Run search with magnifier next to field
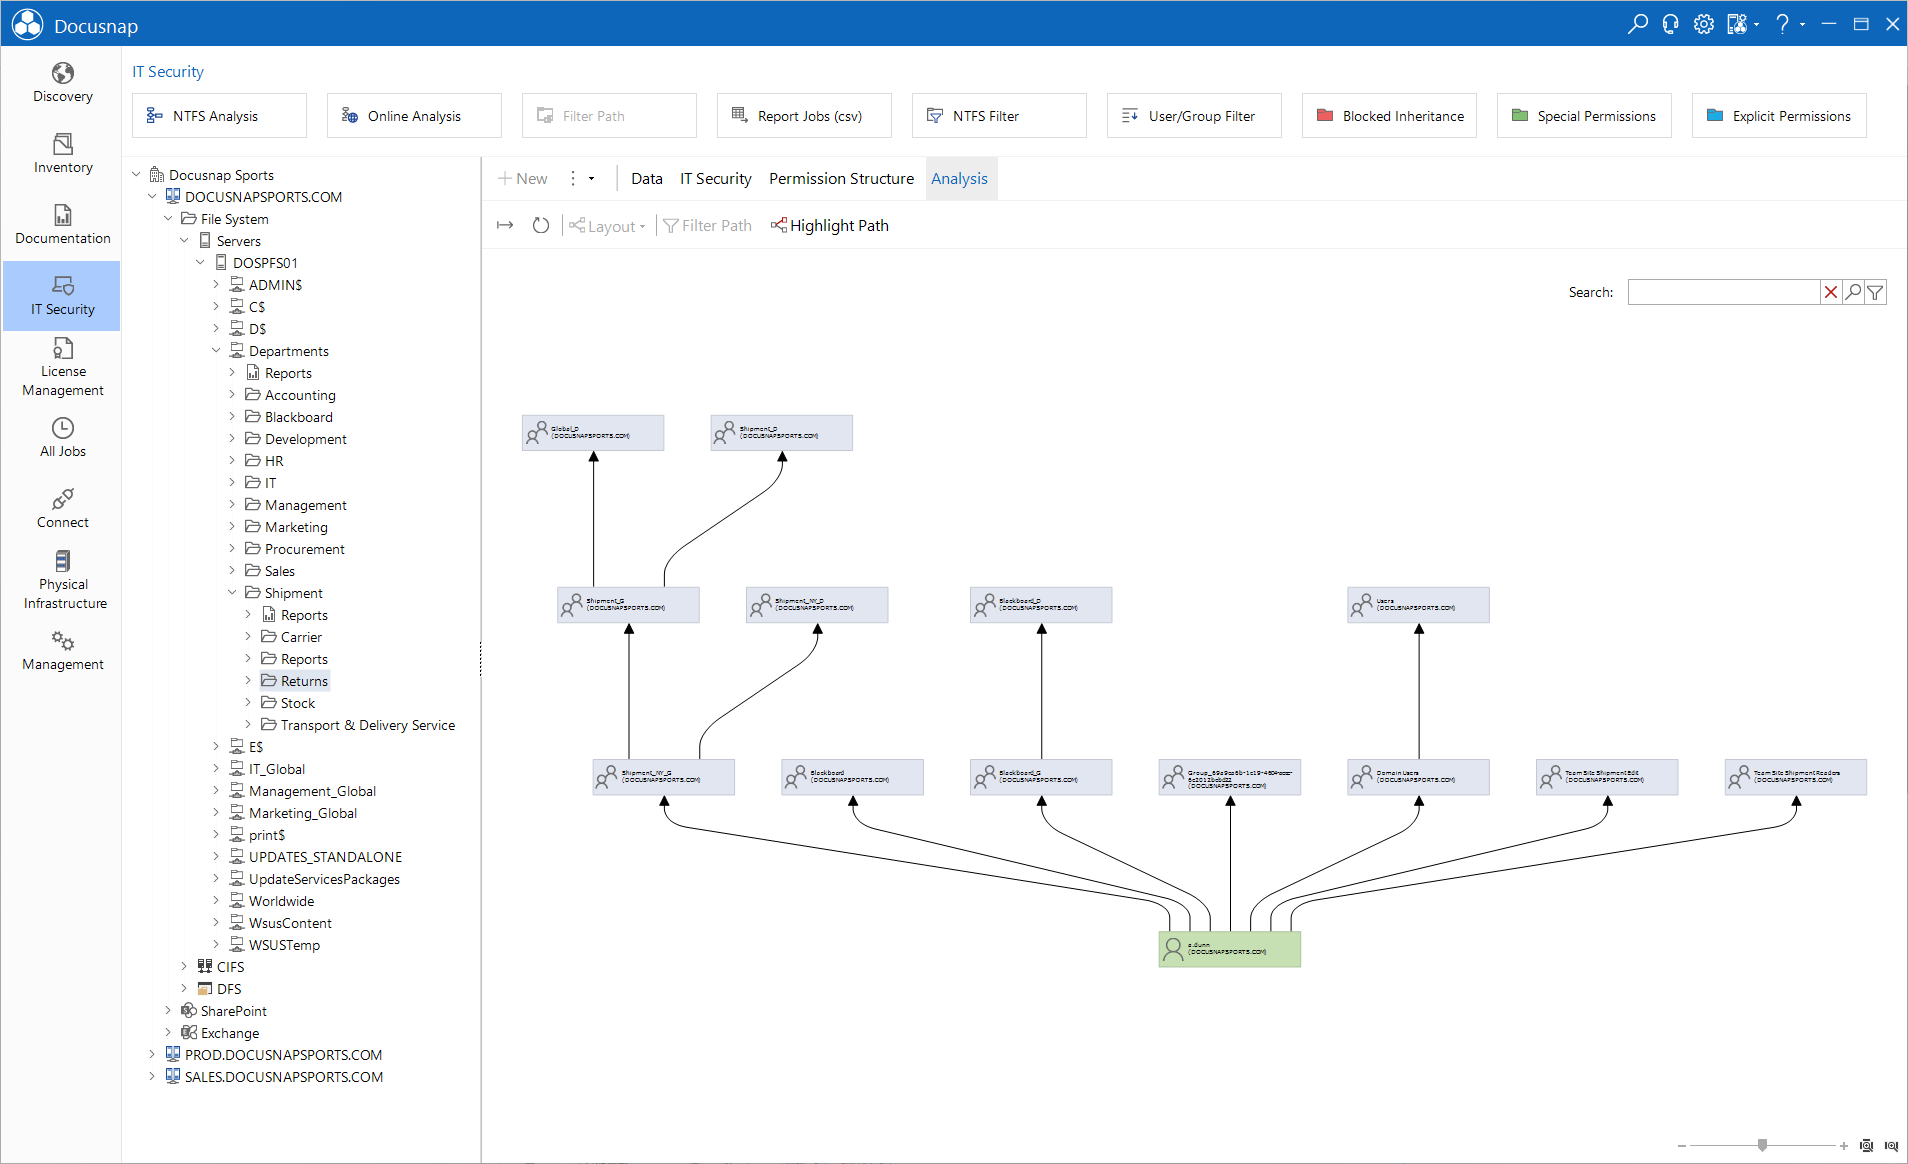Screen dimensions: 1908x1164 [x=1853, y=292]
